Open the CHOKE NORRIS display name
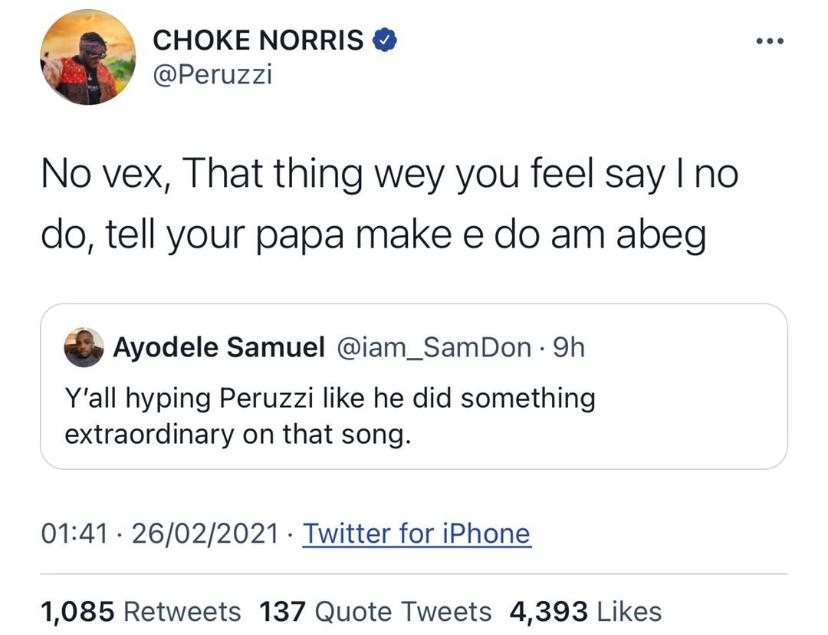Screen dimensions: 828x635 [x=257, y=40]
